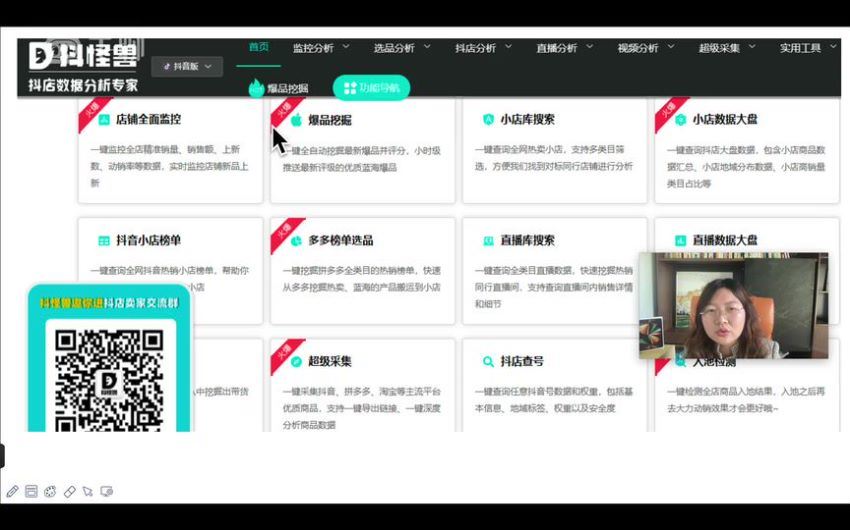Expand the 监控分析 menu
The image size is (850, 530).
[x=321, y=48]
